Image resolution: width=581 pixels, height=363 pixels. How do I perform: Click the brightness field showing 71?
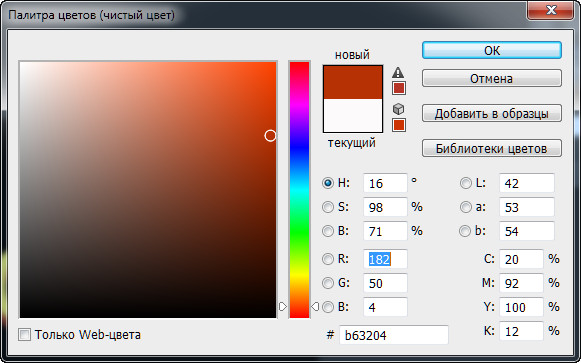point(385,231)
